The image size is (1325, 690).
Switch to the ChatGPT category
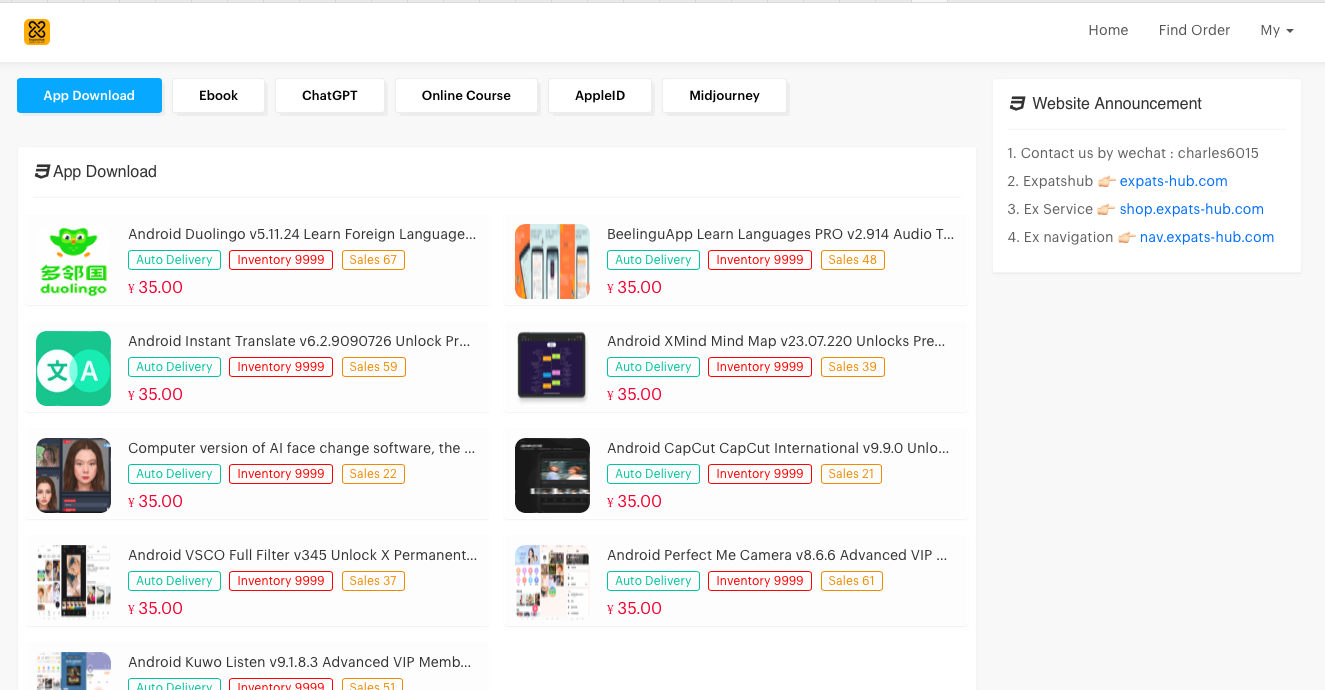(x=329, y=96)
